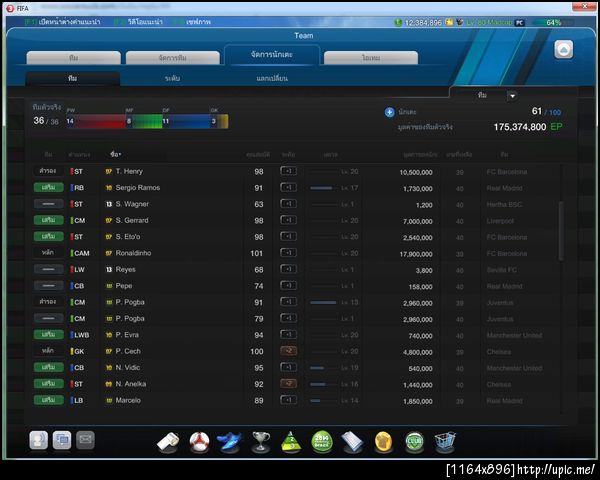The width and height of the screenshot is (600, 480).
Task: Click the +1 grade badge for T. Henry
Action: coord(289,171)
